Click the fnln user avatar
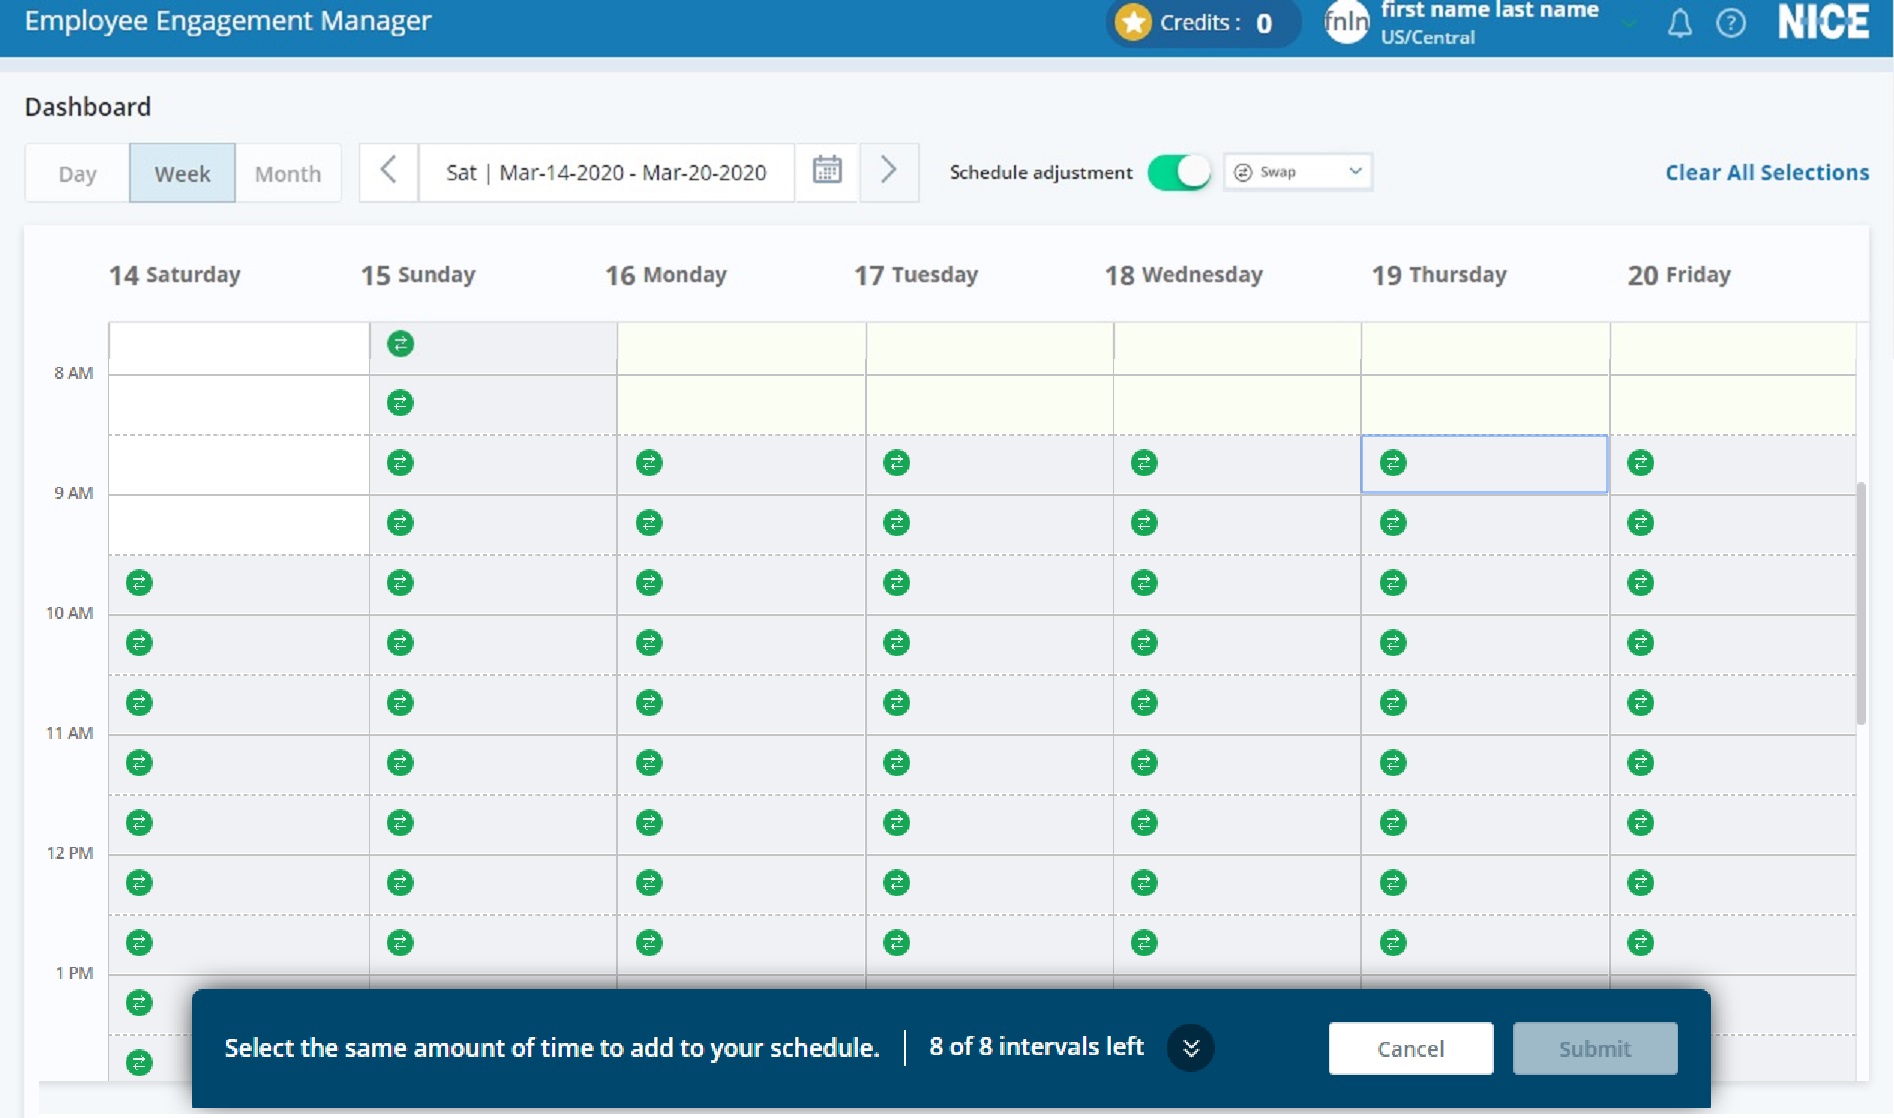The width and height of the screenshot is (1894, 1118). [1347, 22]
